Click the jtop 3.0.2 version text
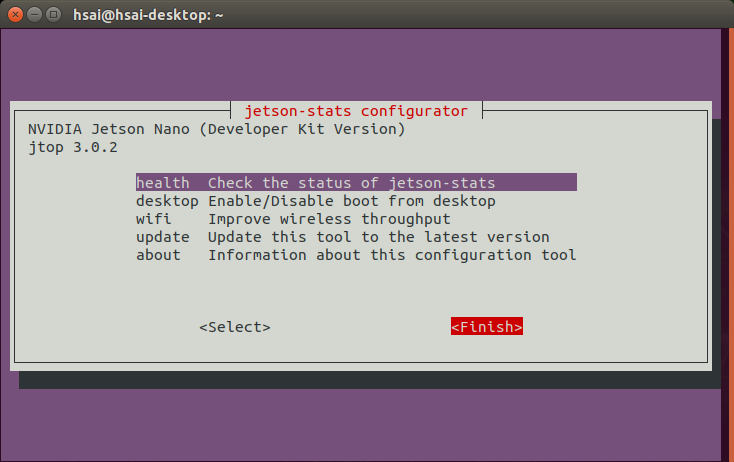Screen dimensions: 734x462 (73, 147)
